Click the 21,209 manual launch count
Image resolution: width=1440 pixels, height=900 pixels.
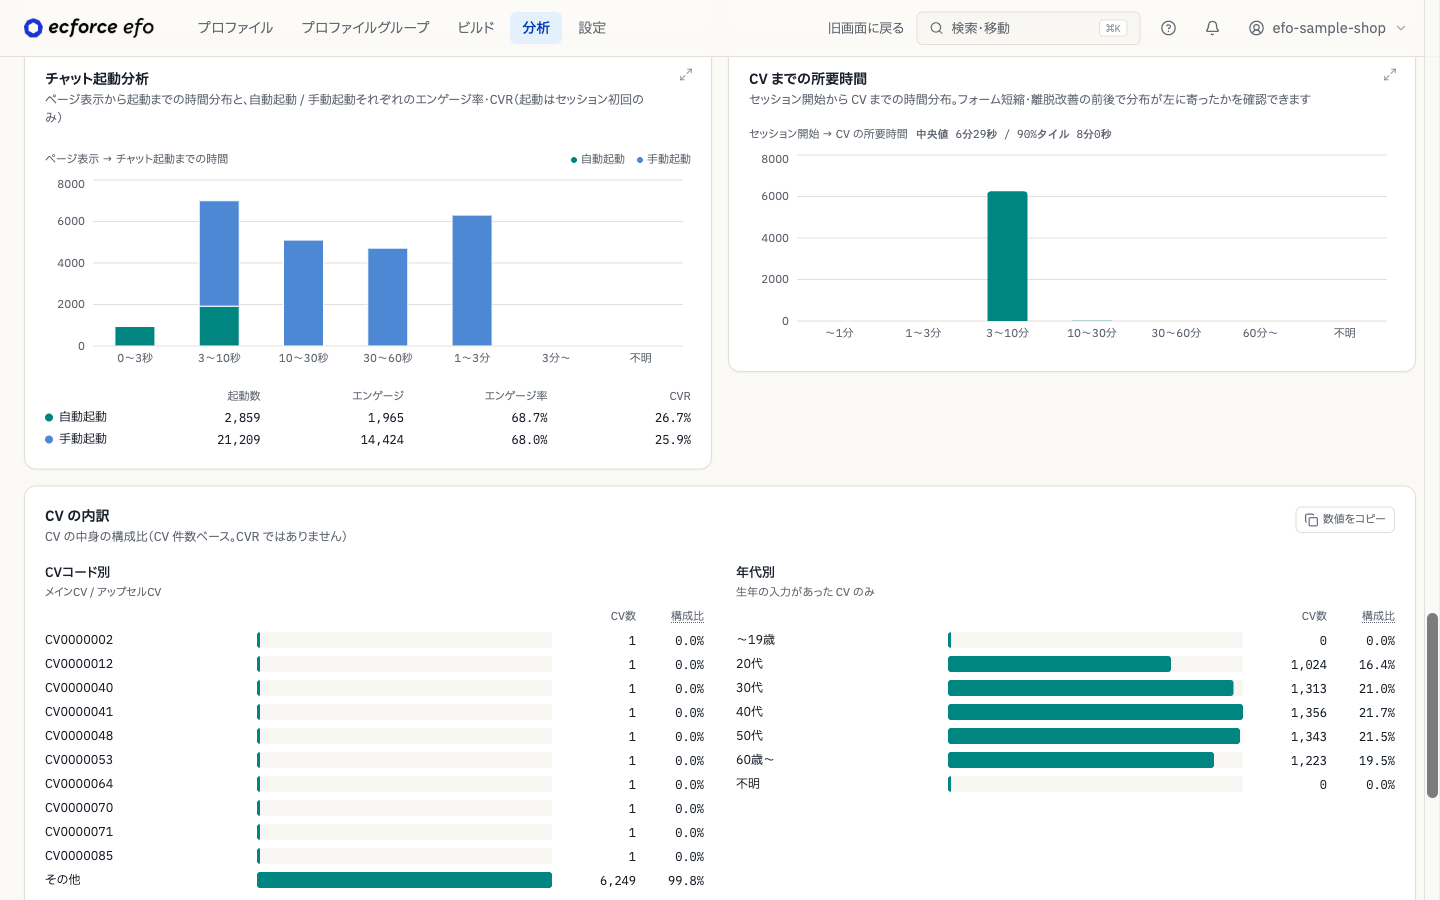(238, 440)
